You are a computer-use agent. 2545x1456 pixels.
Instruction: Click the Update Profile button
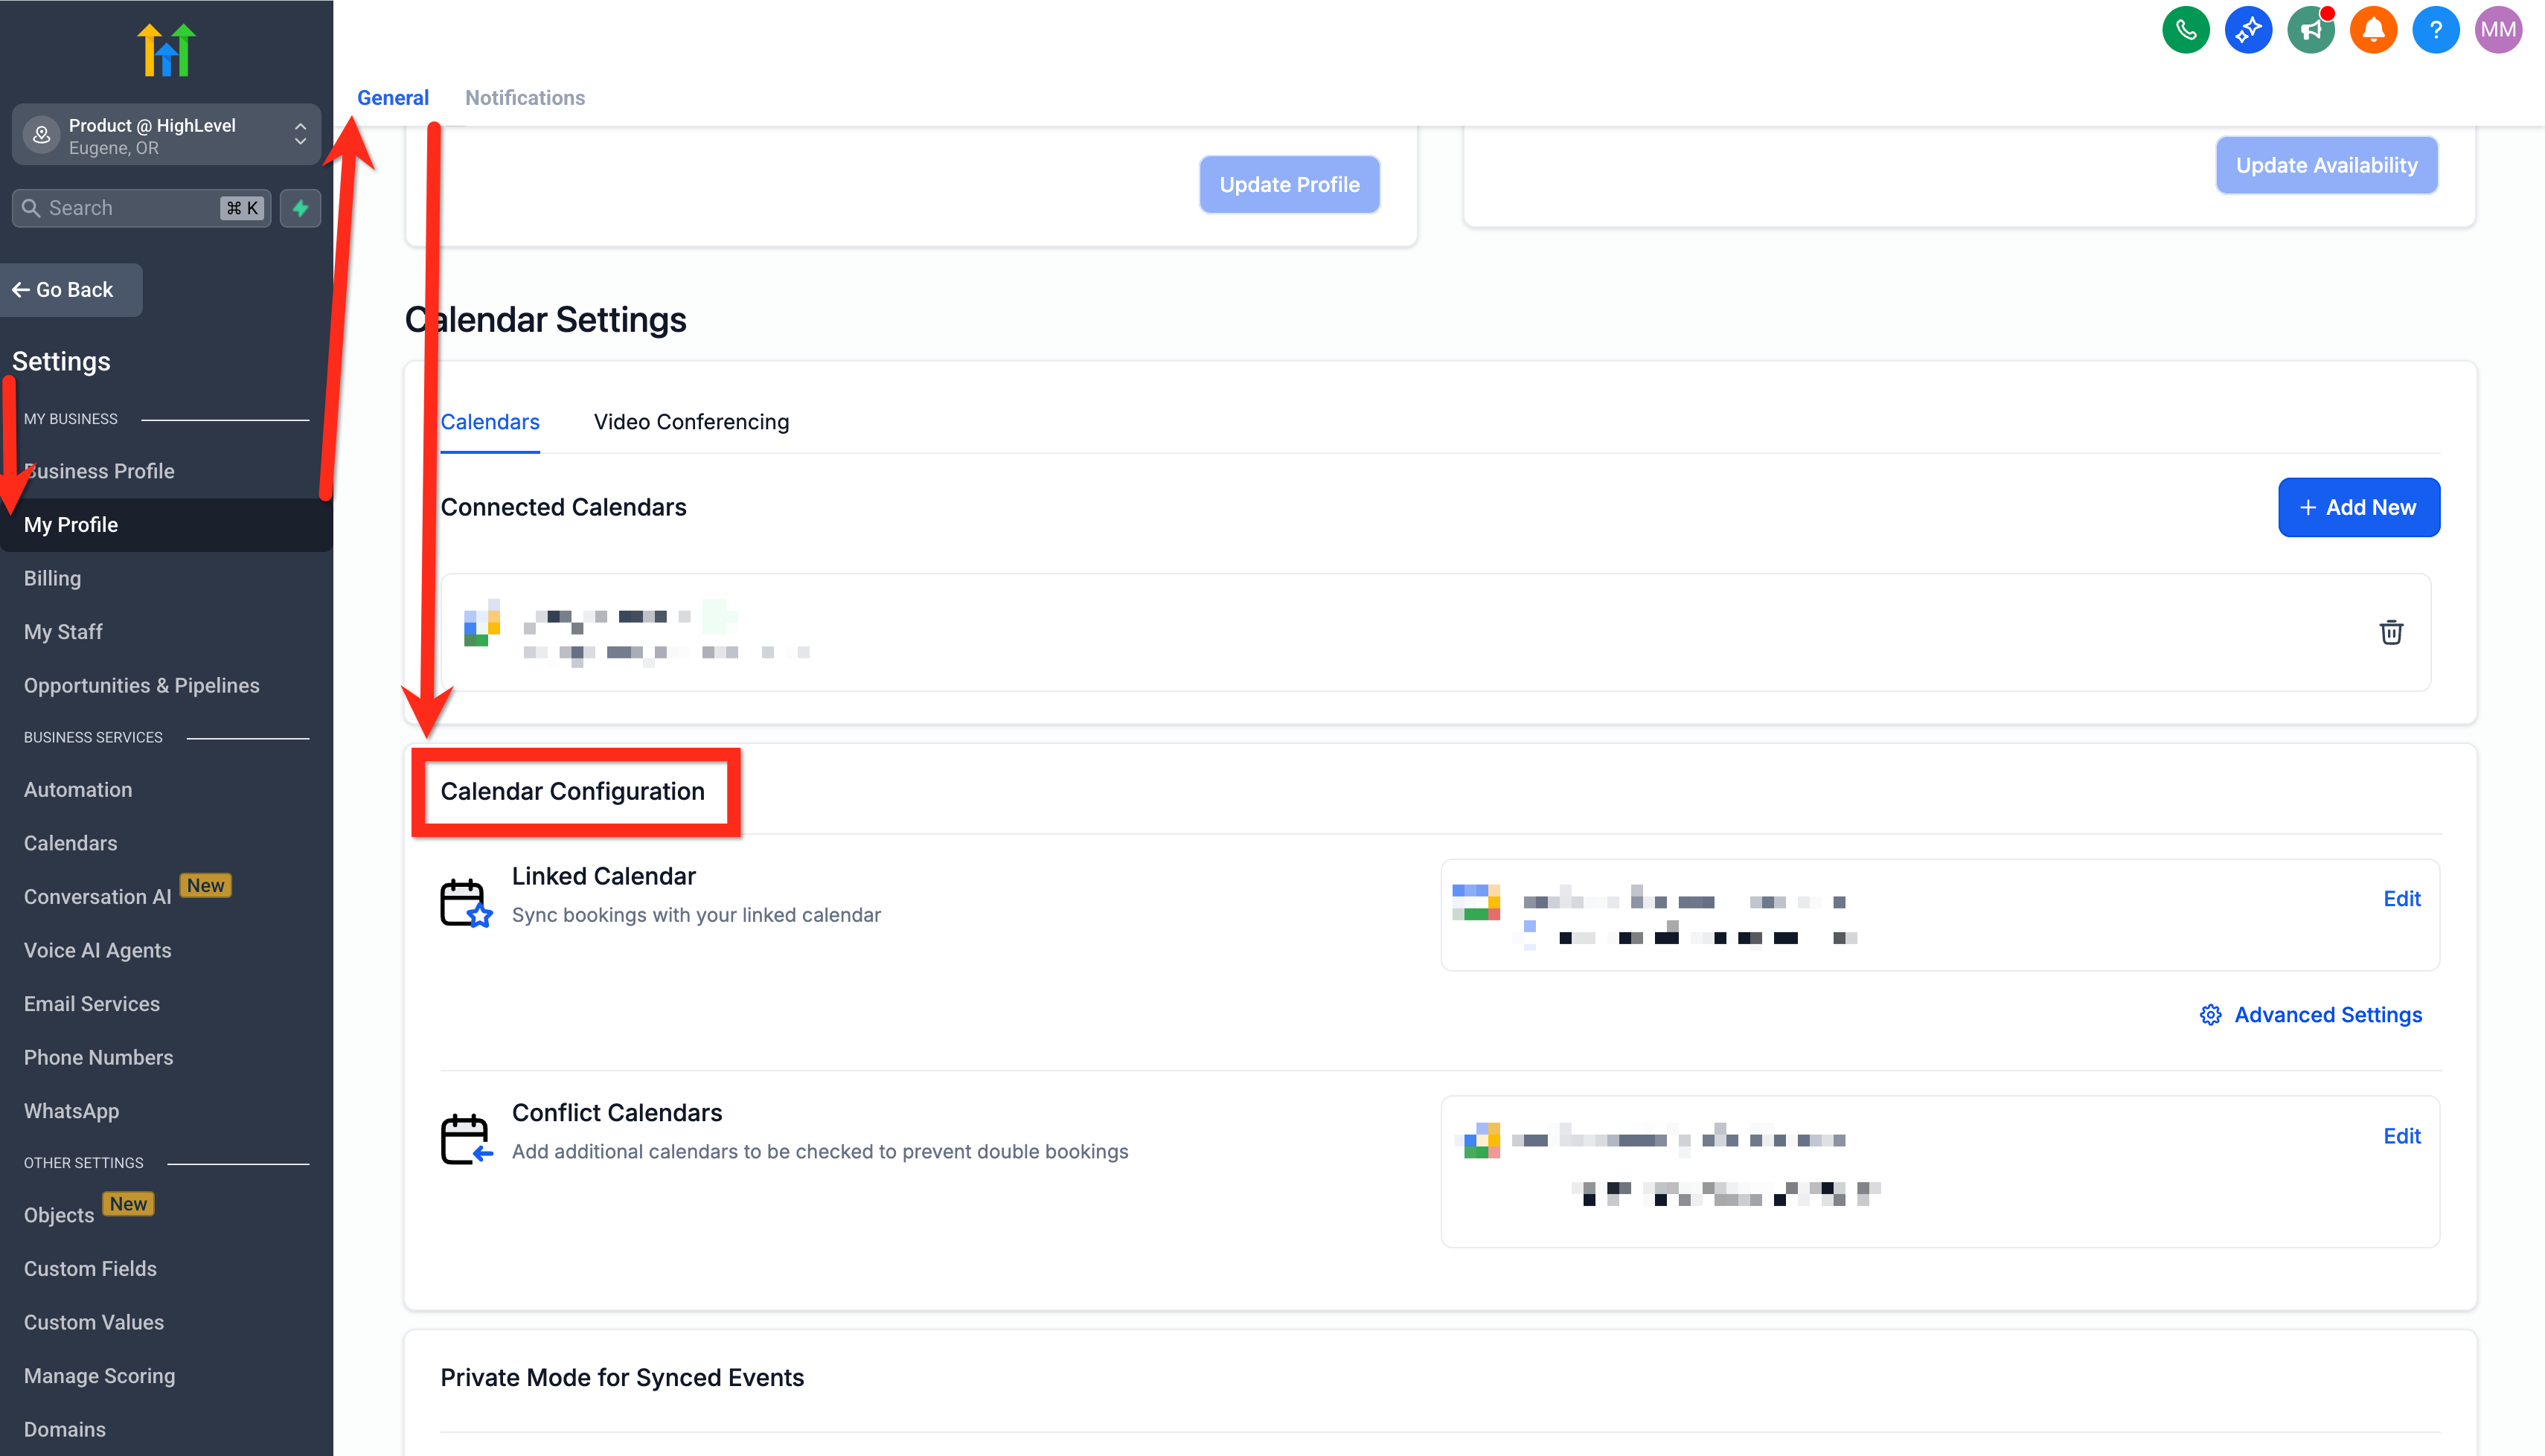pyautogui.click(x=1288, y=184)
